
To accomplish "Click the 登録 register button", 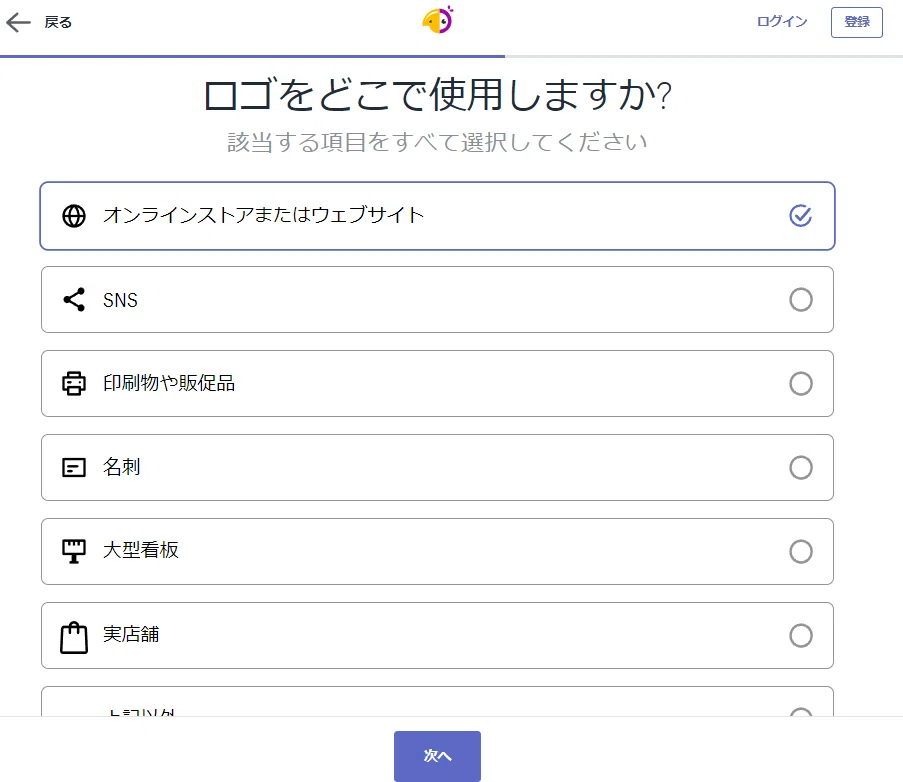I will [856, 22].
